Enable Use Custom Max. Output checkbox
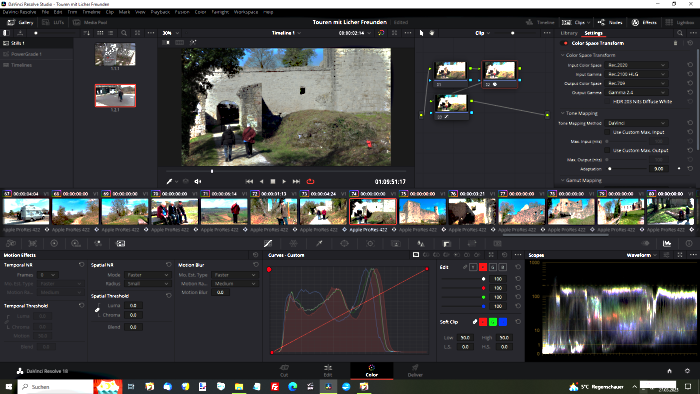Image resolution: width=700 pixels, height=394 pixels. pos(607,150)
